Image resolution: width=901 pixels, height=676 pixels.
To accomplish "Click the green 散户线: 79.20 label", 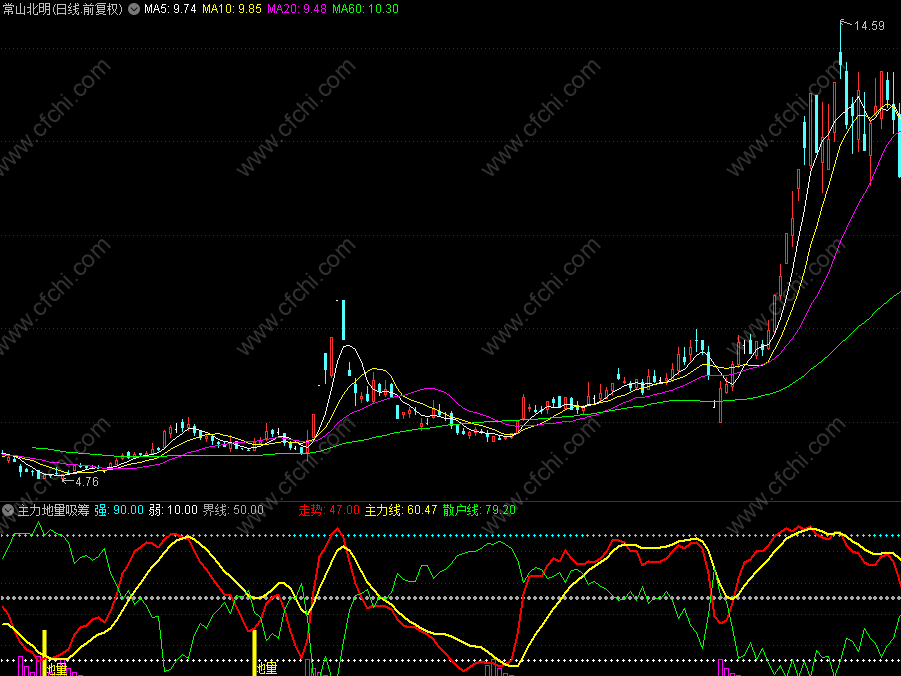I will point(480,510).
